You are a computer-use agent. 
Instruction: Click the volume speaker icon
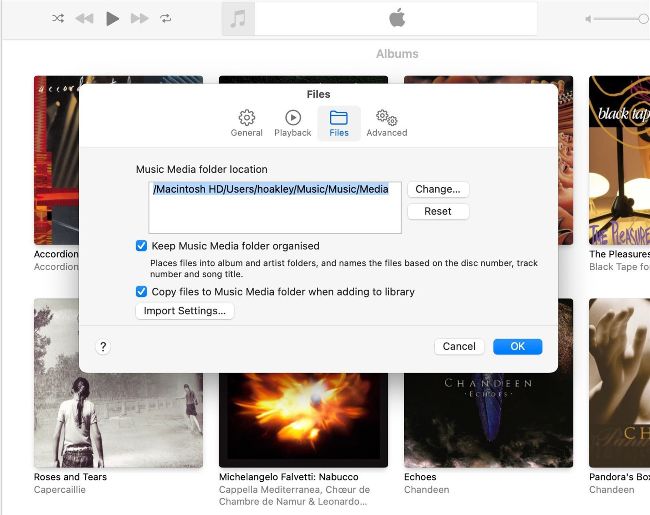588,19
